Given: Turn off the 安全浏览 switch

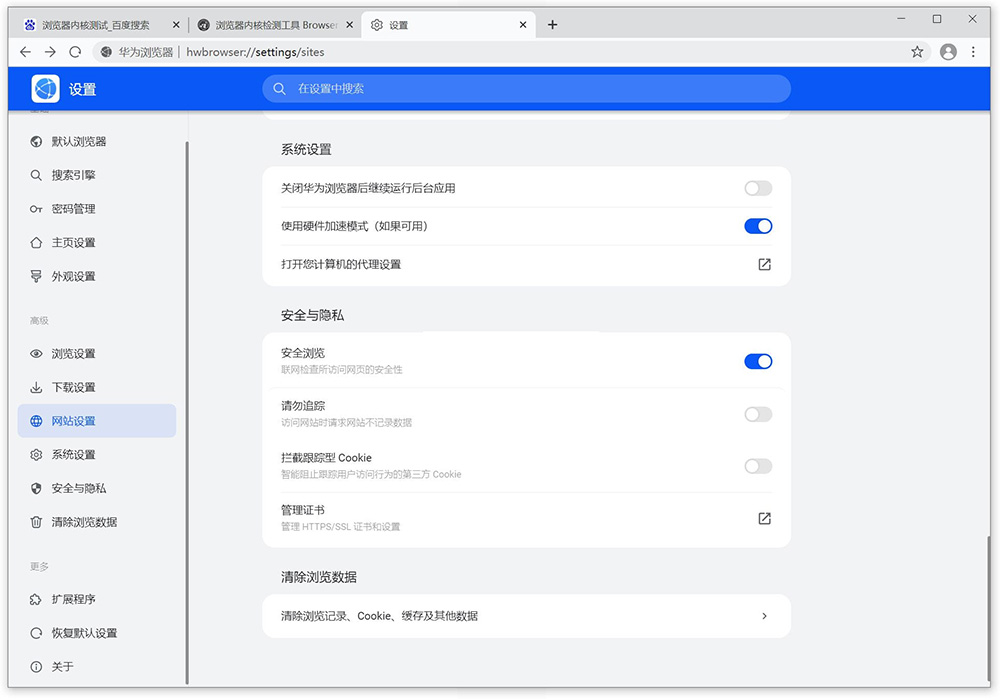Looking at the screenshot, I should 758,361.
